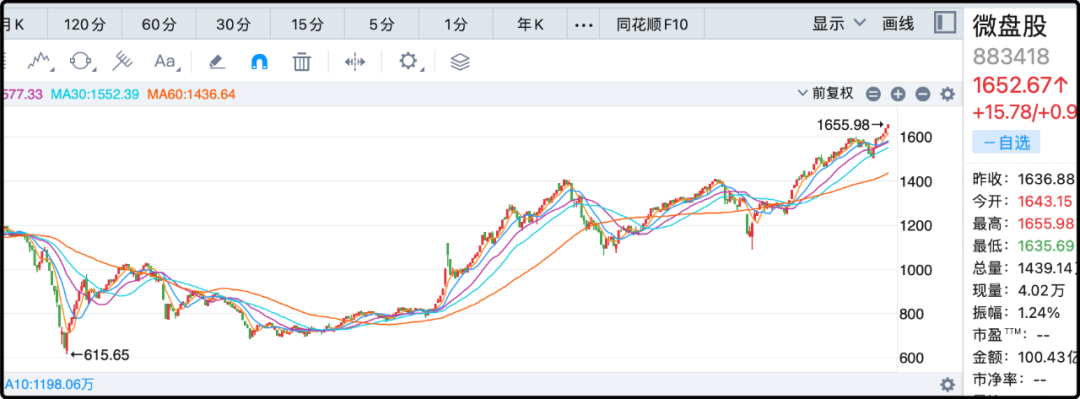The height and width of the screenshot is (399, 1080).
Task: Select the Aa text annotation tool
Action: (x=166, y=61)
